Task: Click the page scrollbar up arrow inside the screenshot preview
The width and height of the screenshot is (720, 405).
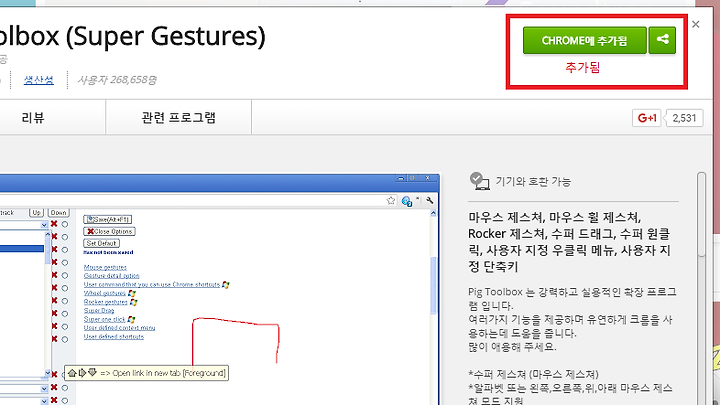Action: pos(433,214)
